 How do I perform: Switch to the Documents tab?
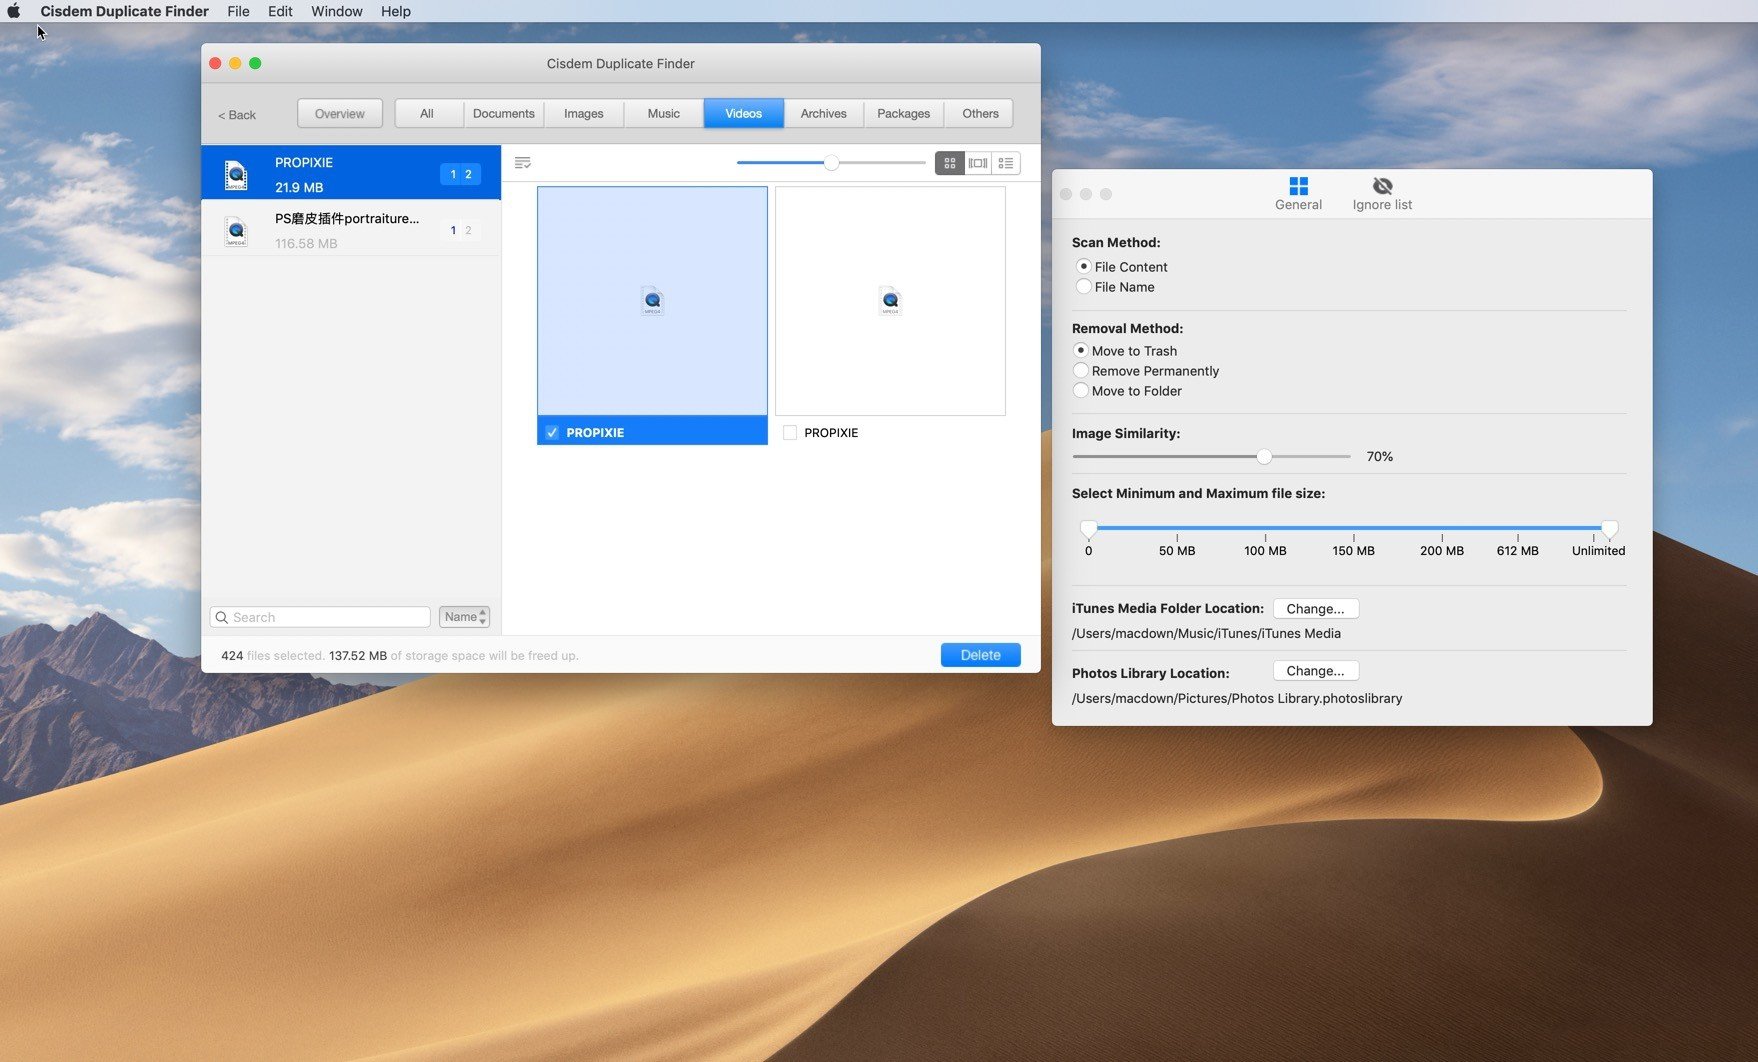point(504,113)
